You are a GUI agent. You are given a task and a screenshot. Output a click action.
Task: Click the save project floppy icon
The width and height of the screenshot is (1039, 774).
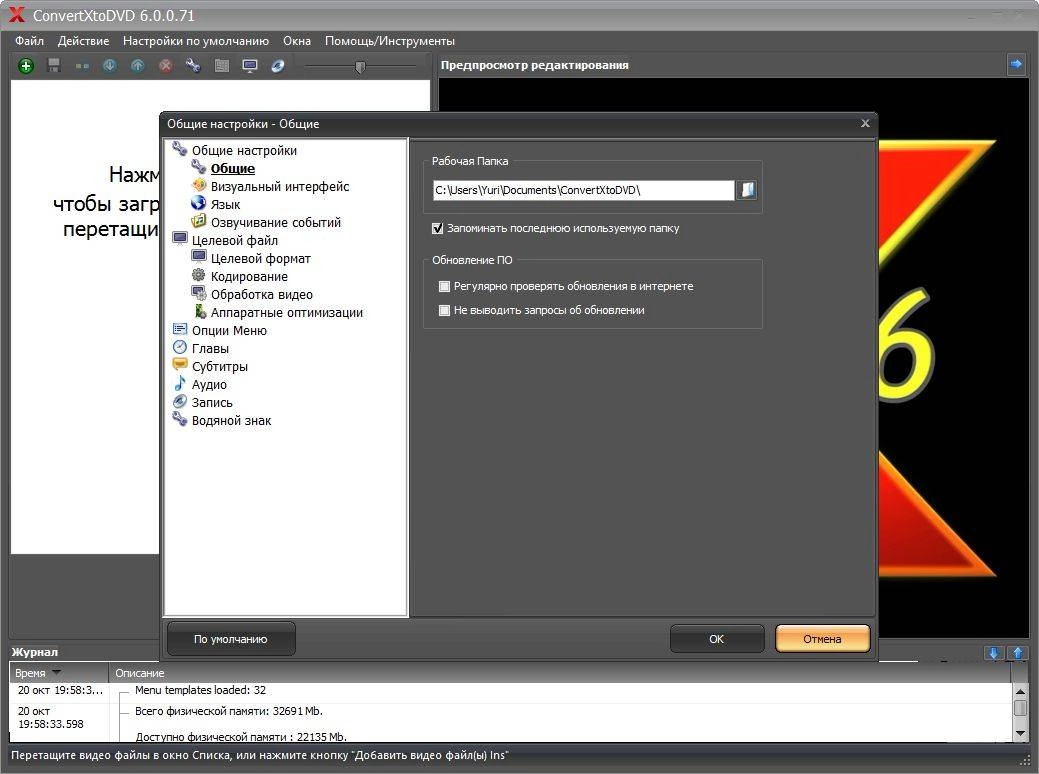54,65
